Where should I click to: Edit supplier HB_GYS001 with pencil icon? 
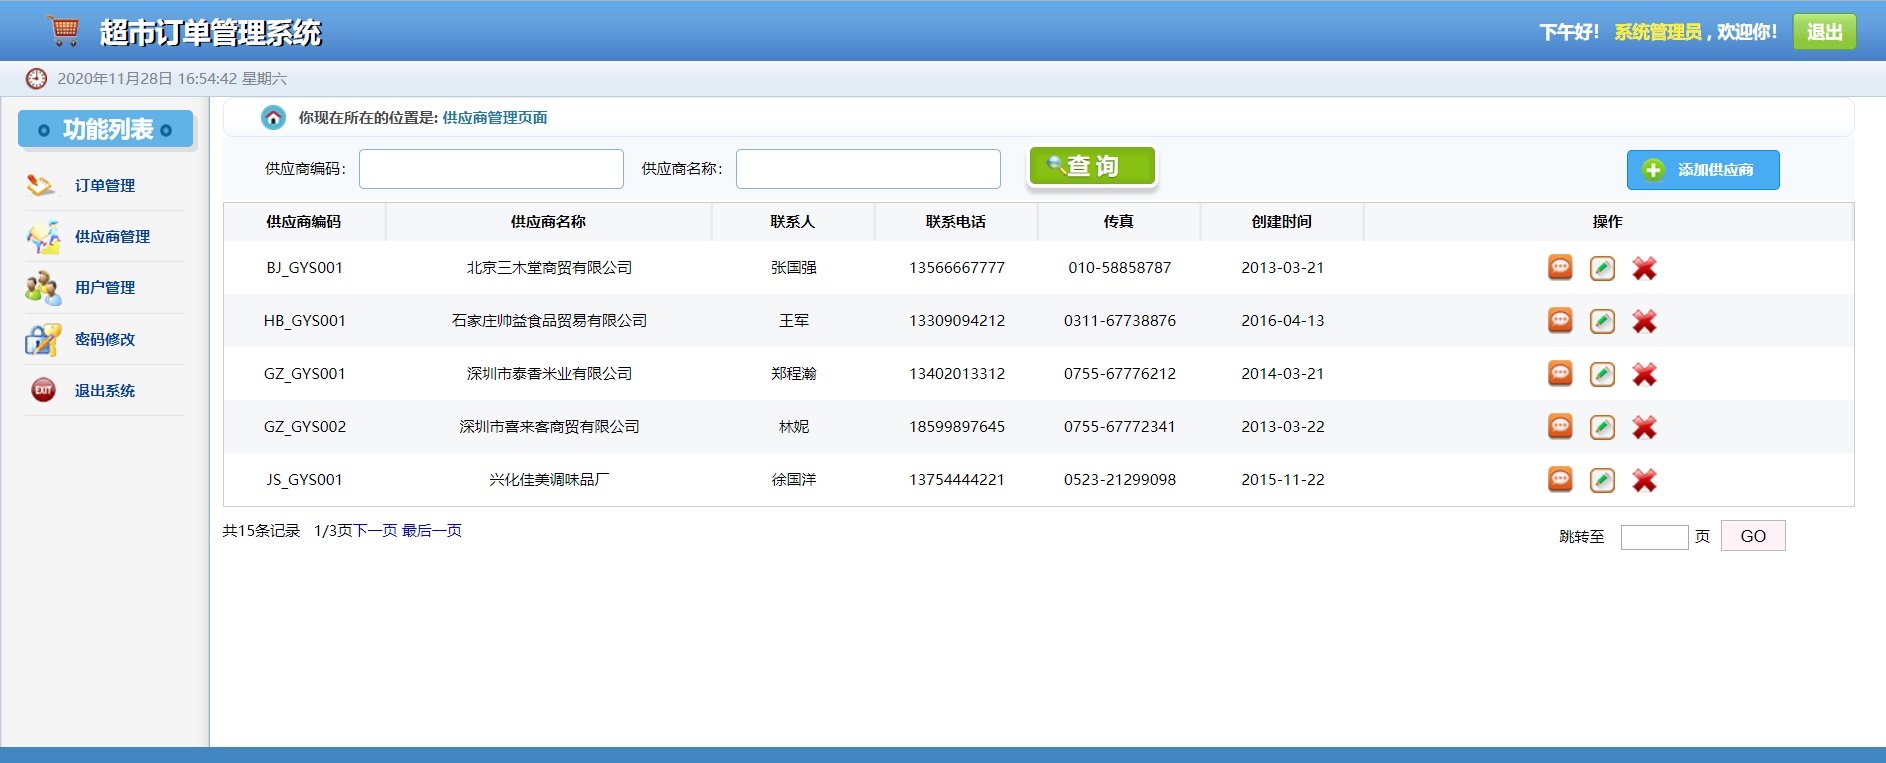point(1602,321)
